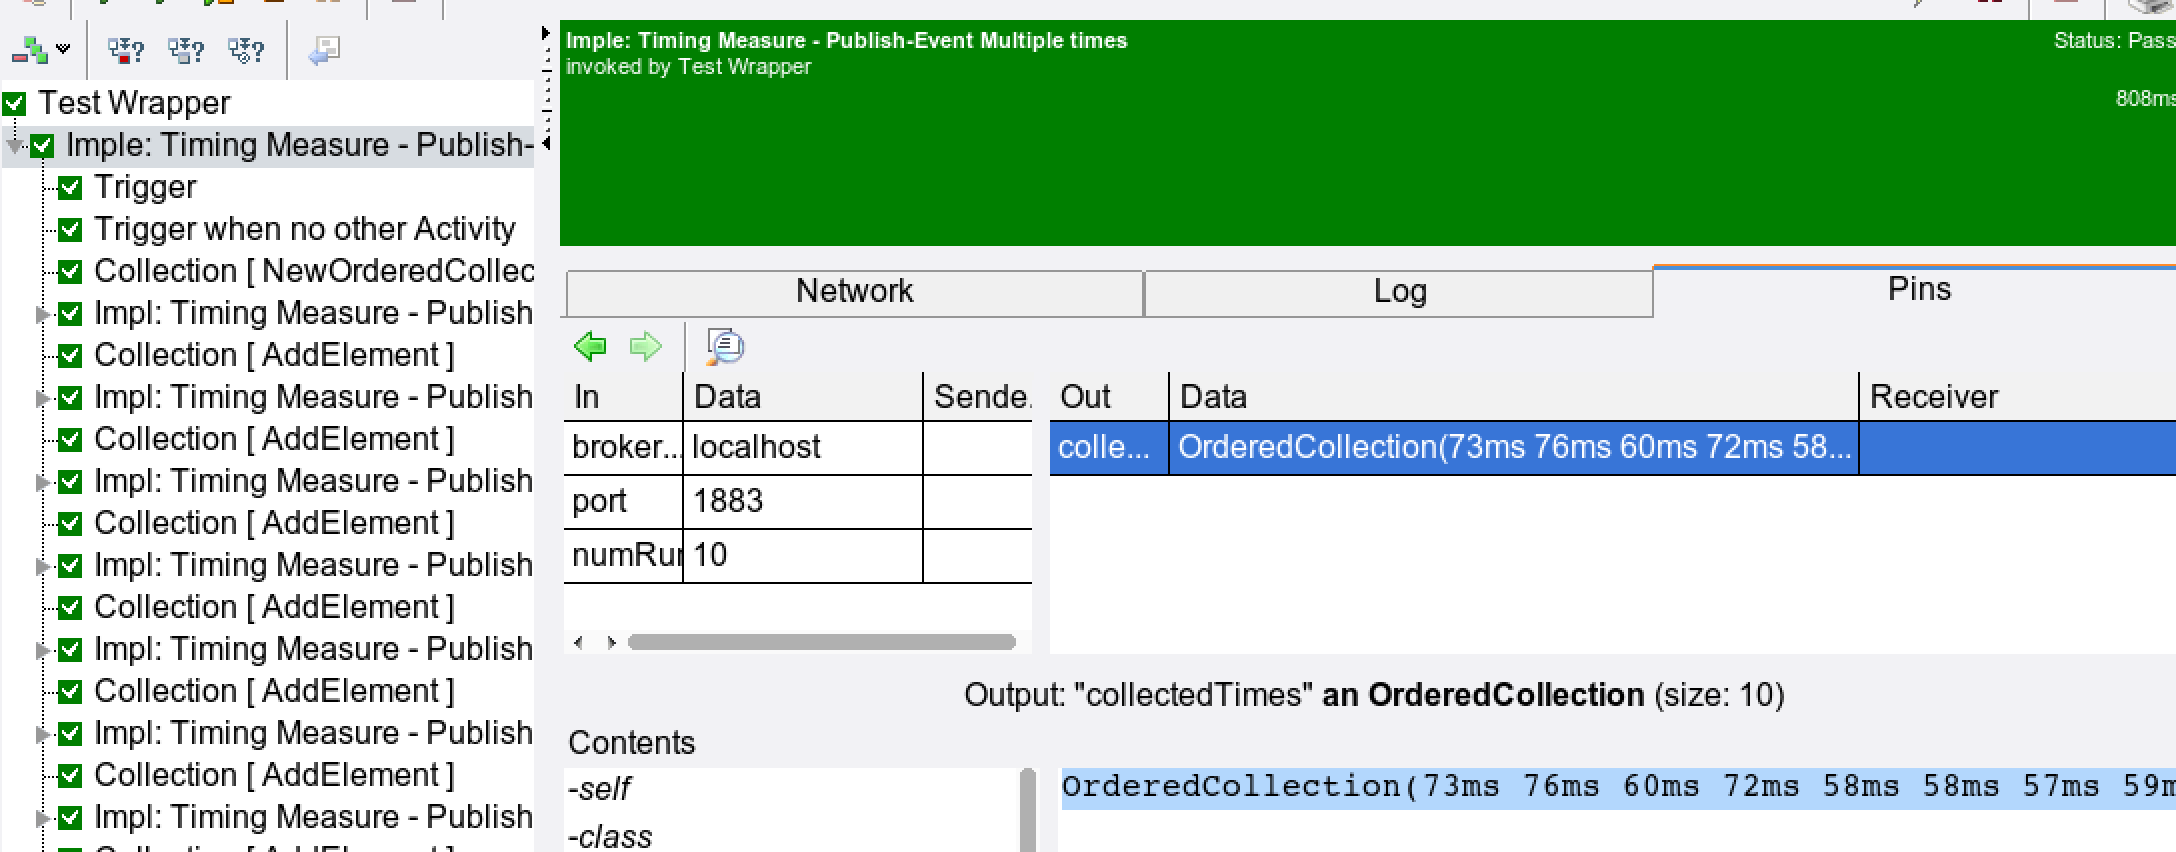This screenshot has width=2176, height=852.
Task: Click the input pins horizontal scrollbar
Action: (820, 642)
